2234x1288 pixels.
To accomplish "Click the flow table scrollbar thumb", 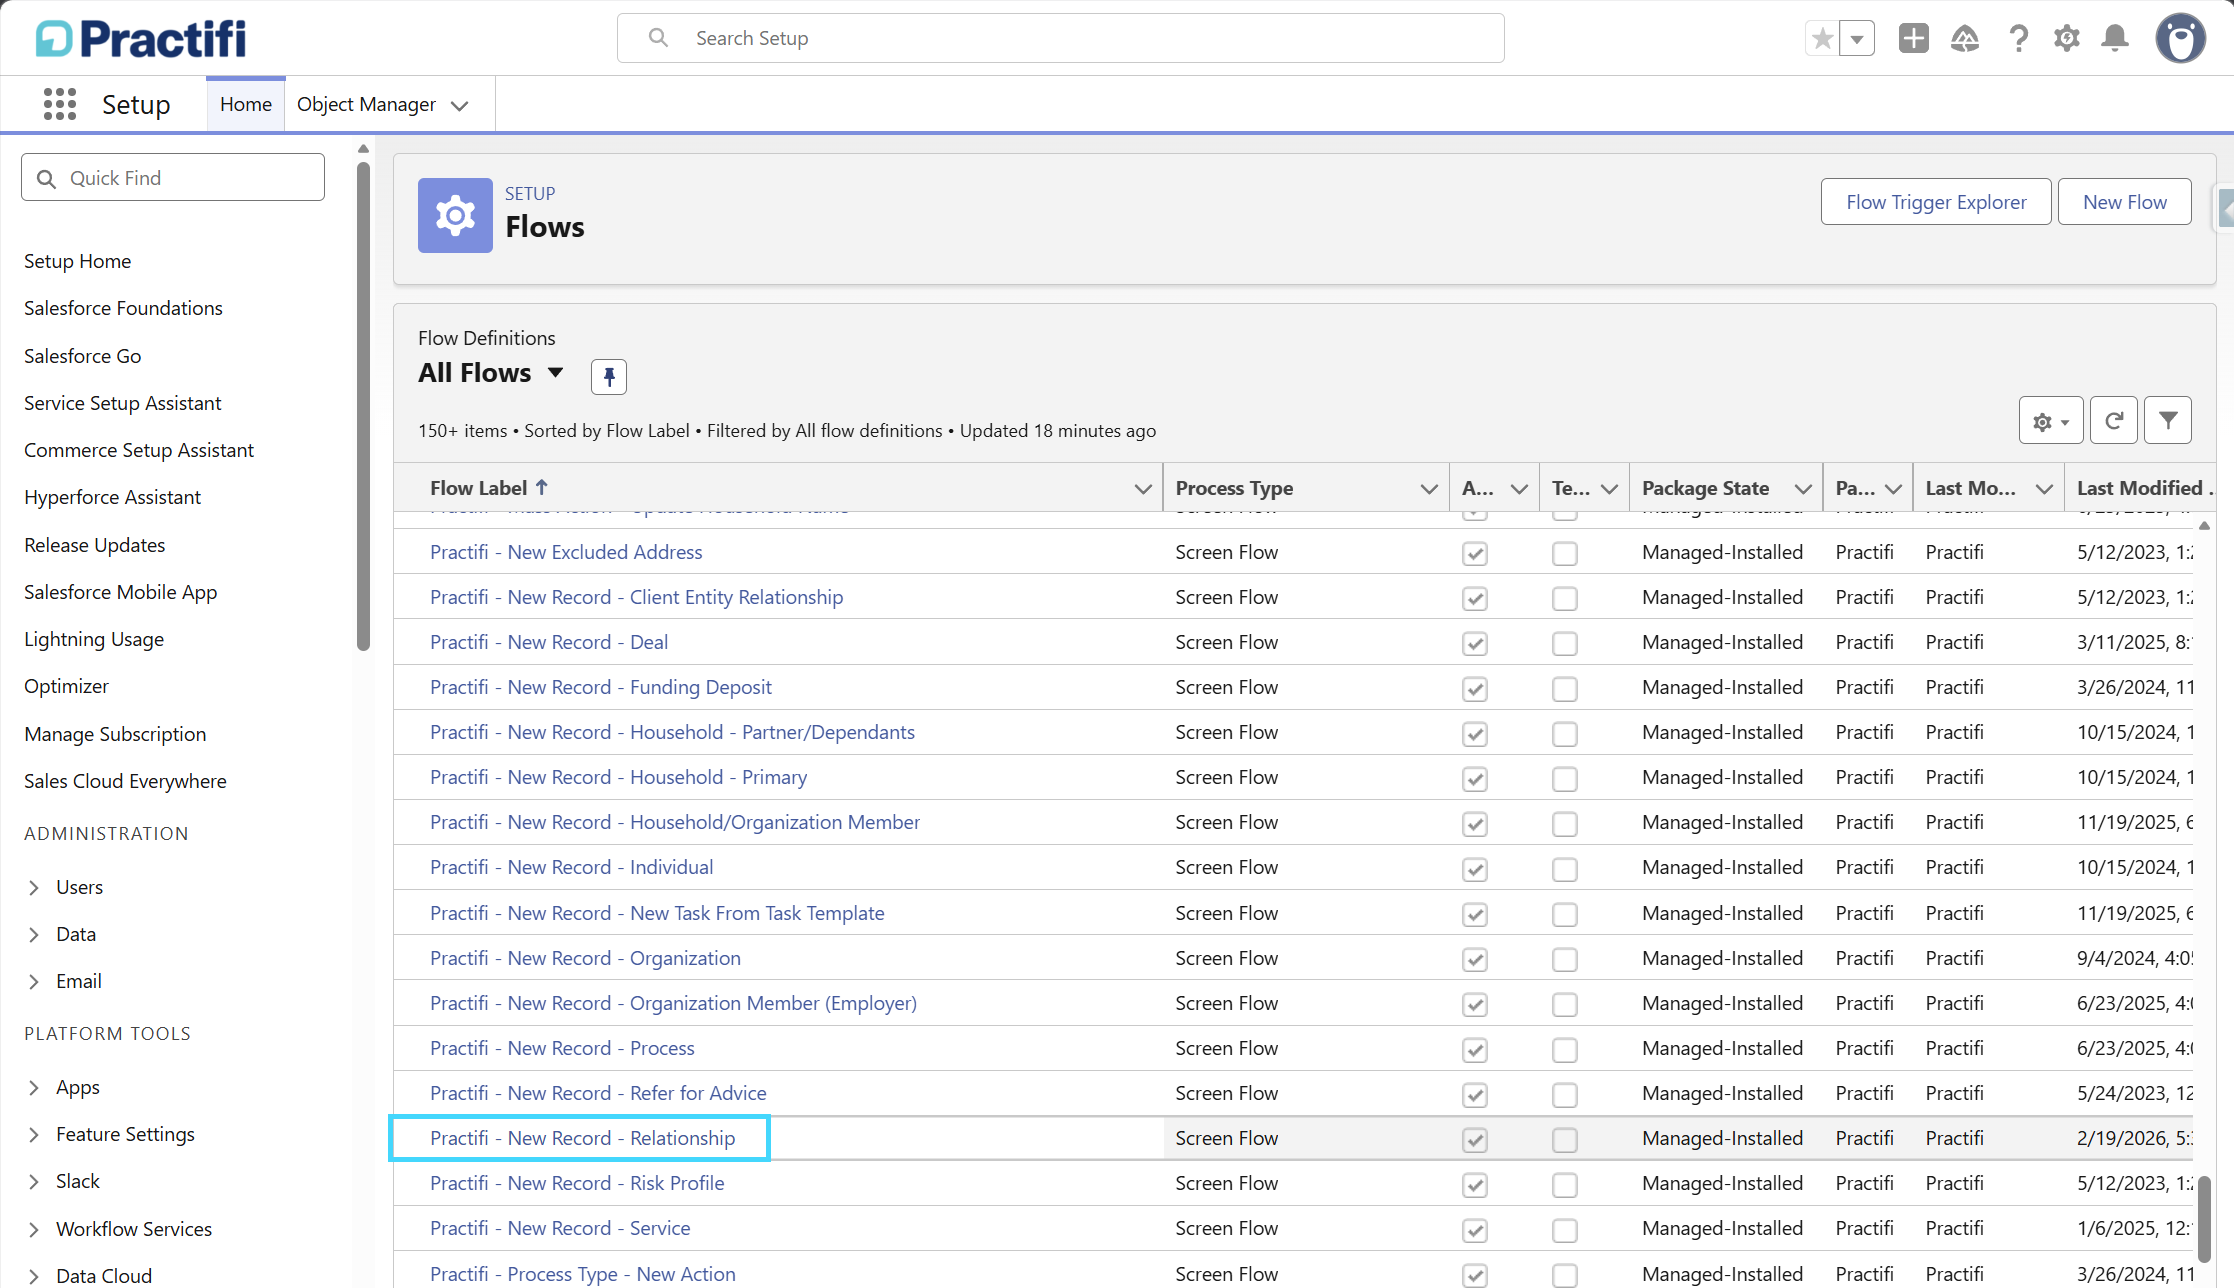I will (x=2204, y=1218).
